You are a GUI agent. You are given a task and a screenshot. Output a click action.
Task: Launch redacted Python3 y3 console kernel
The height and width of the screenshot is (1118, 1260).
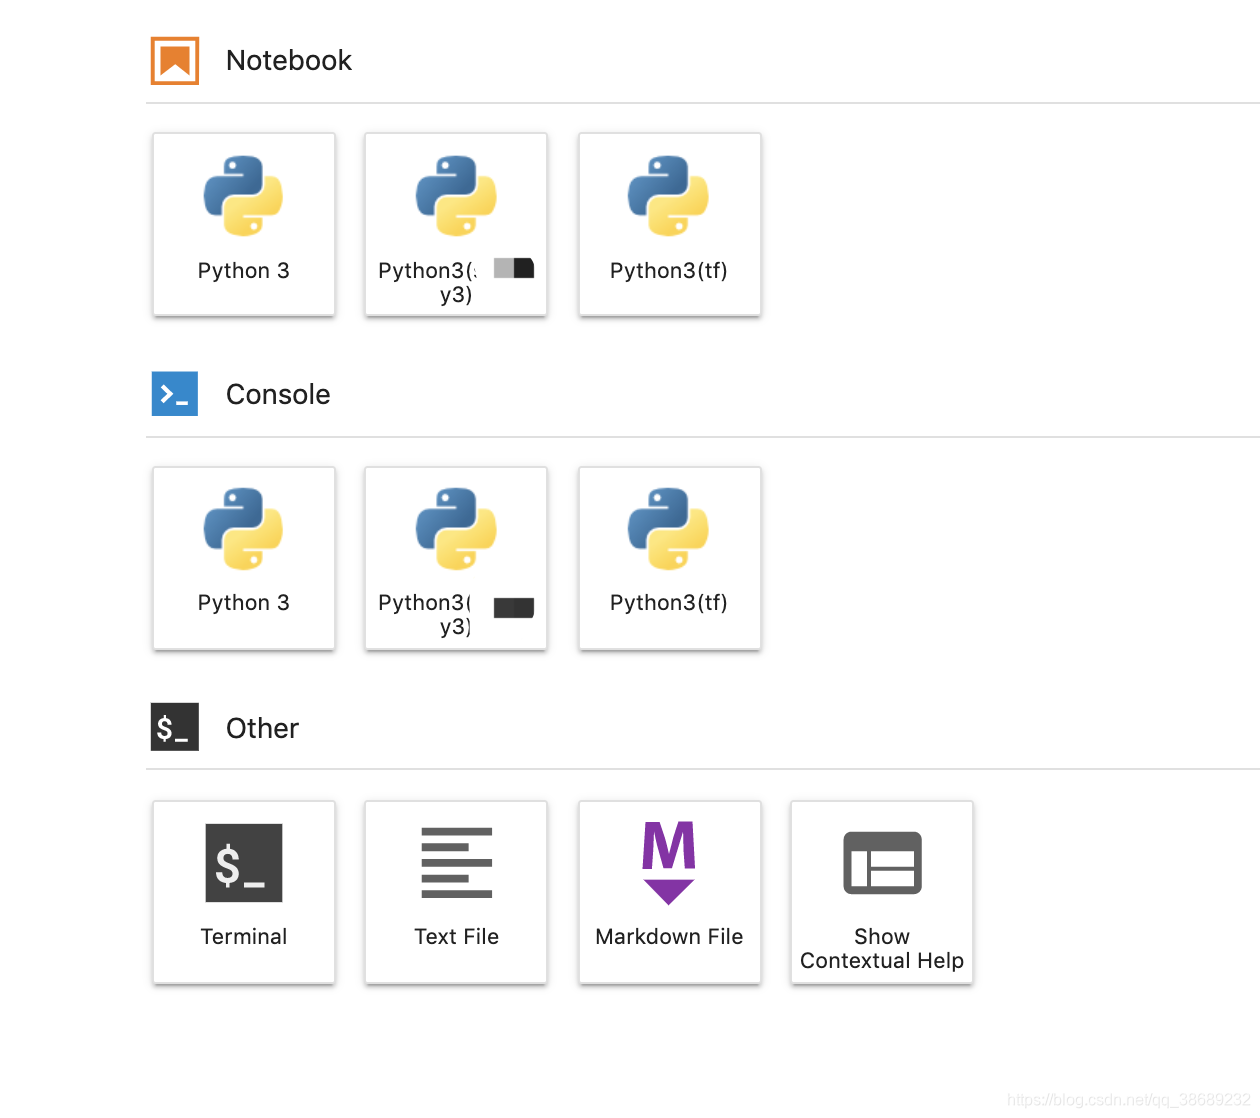pos(456,558)
